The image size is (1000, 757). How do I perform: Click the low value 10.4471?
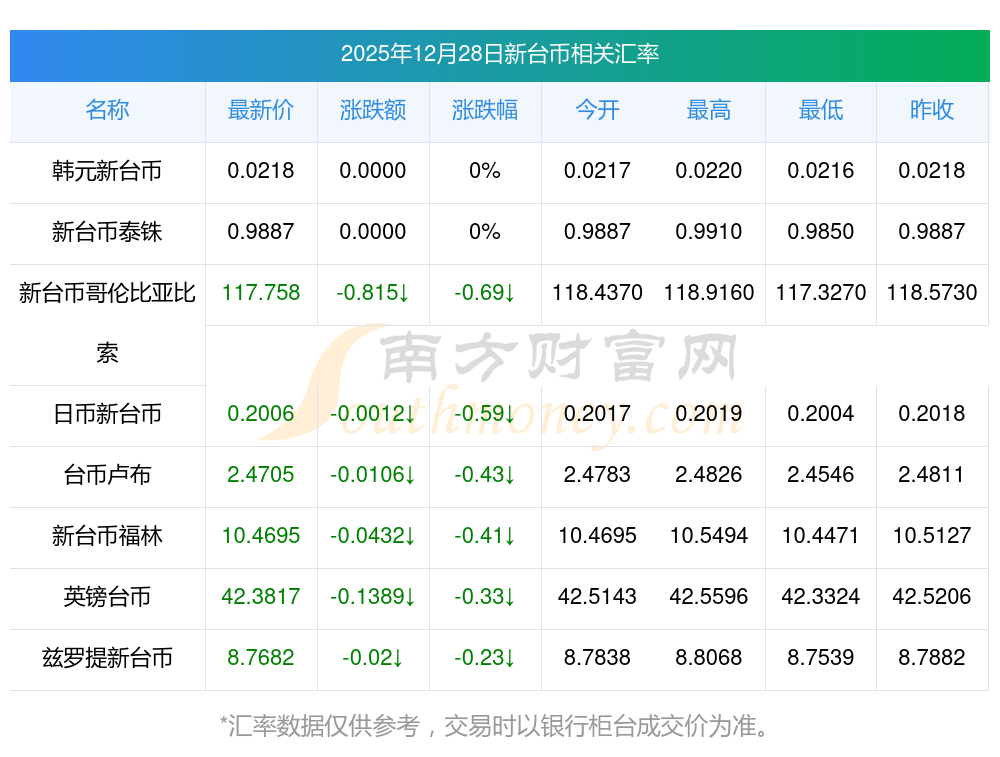821,536
